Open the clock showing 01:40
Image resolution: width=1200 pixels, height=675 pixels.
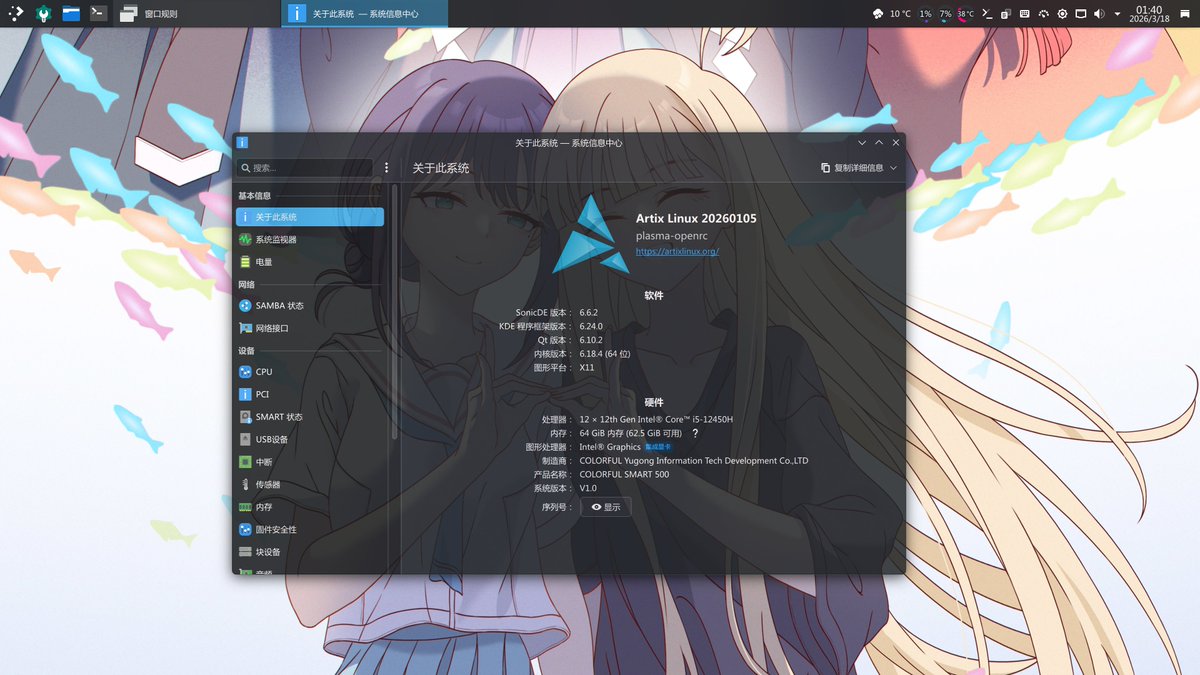pyautogui.click(x=1149, y=14)
